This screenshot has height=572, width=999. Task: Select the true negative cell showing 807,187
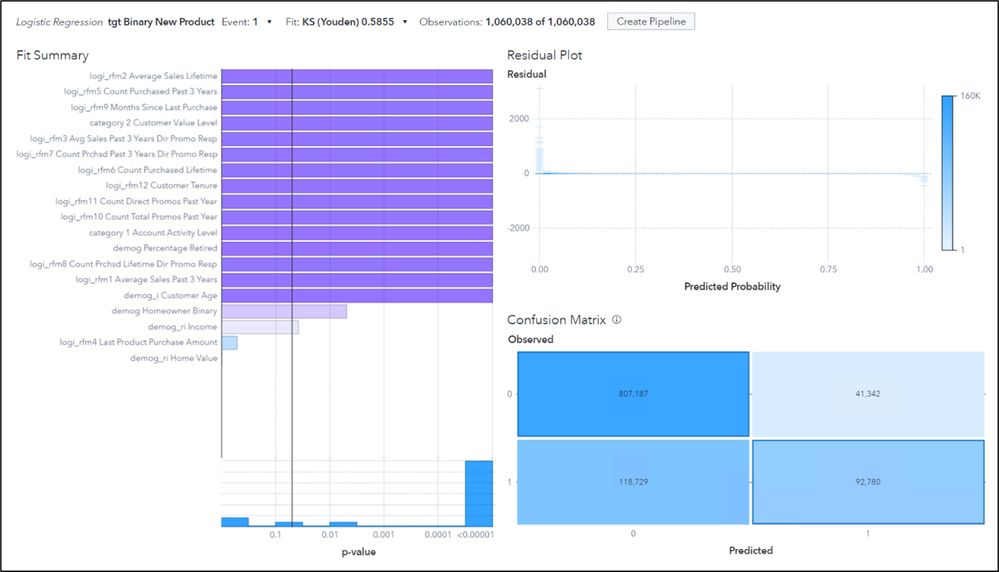click(x=633, y=394)
